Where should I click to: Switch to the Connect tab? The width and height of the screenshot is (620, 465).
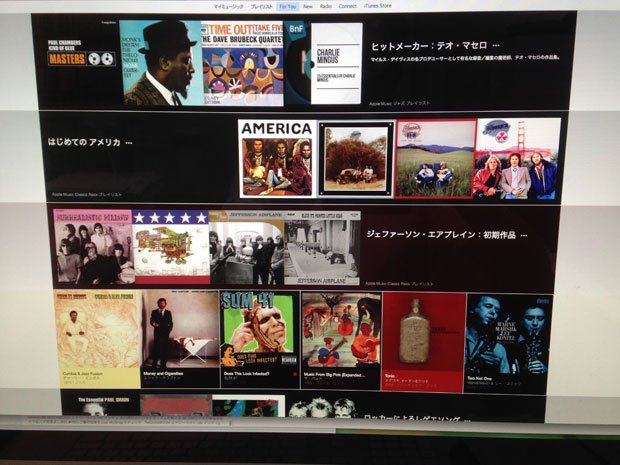pyautogui.click(x=348, y=6)
